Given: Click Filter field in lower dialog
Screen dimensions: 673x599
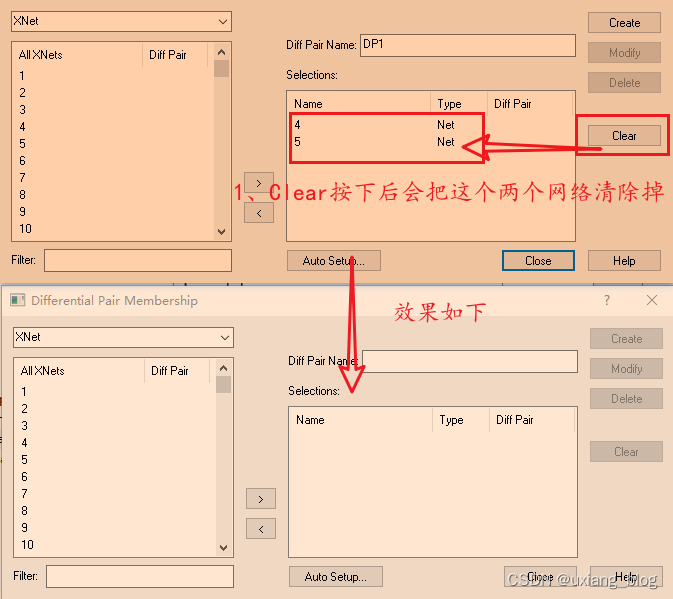Looking at the screenshot, I should click(140, 576).
